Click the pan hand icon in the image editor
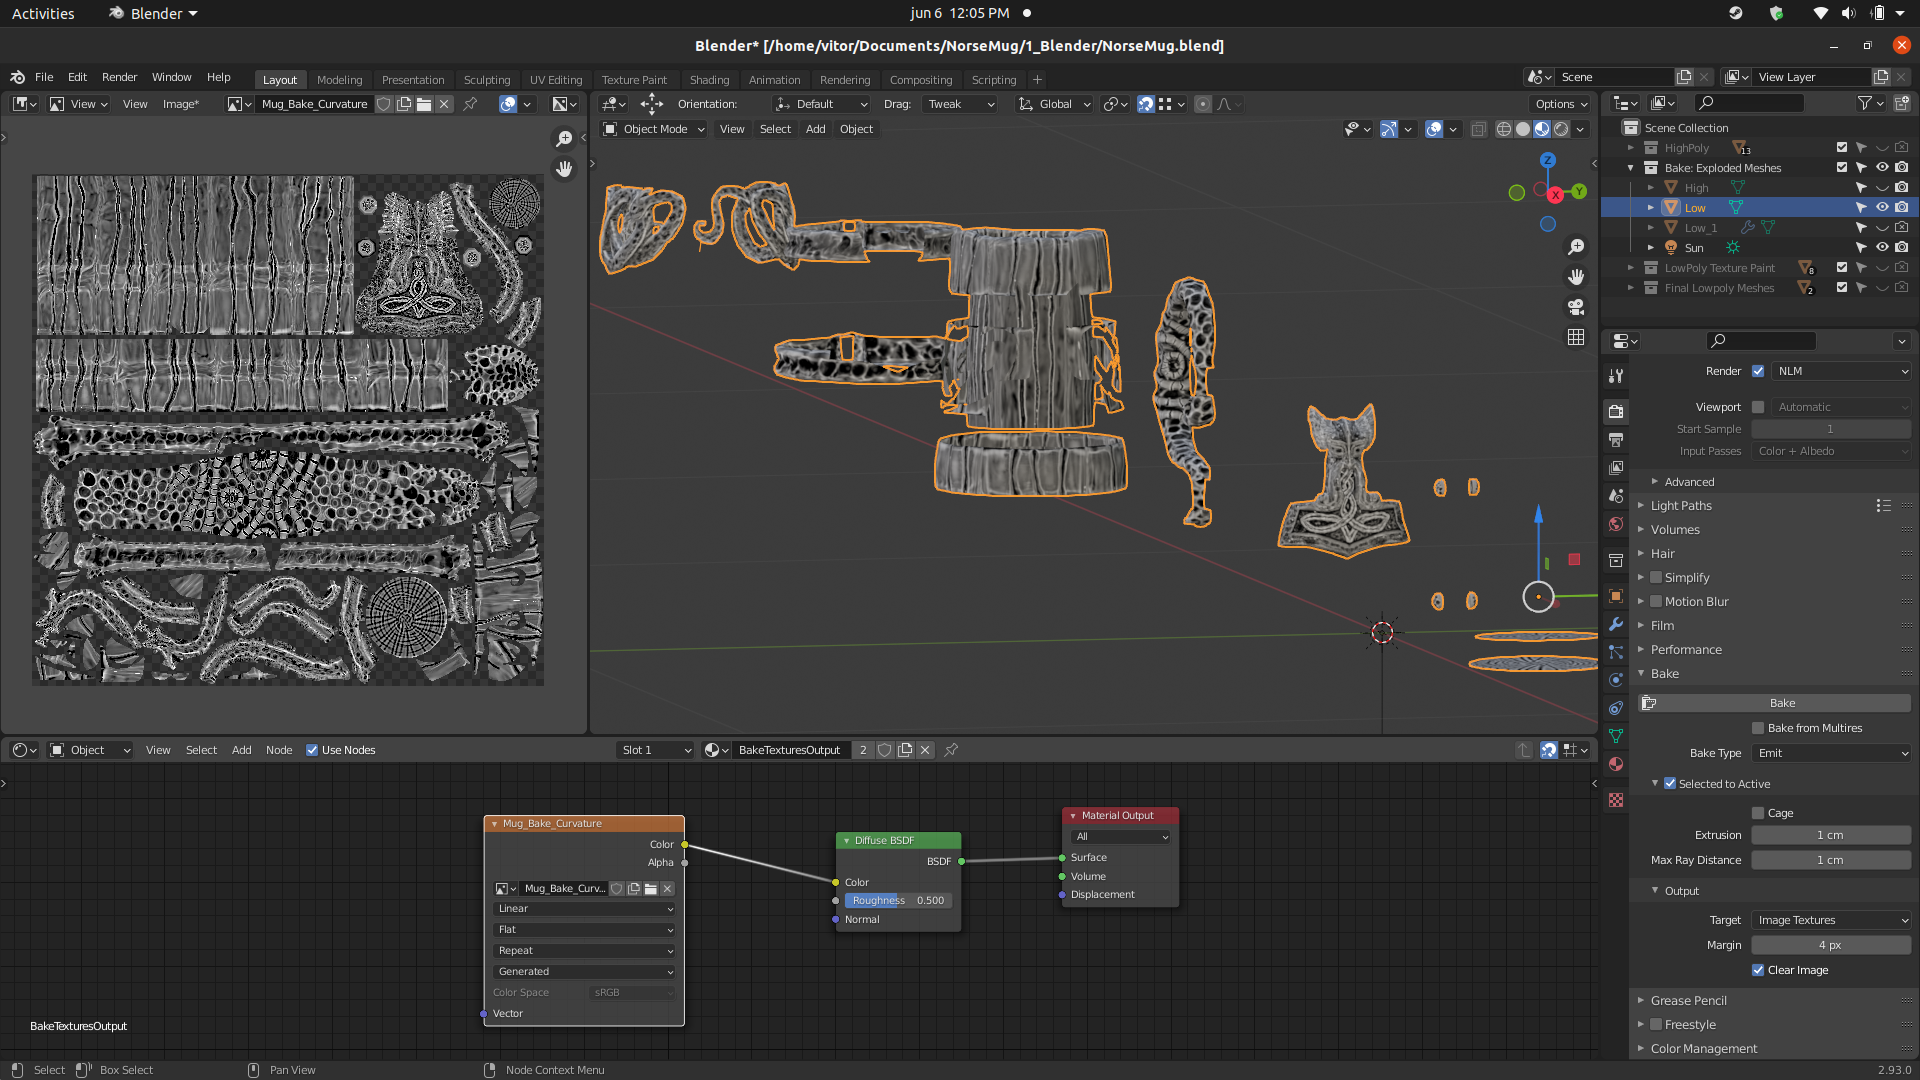The height and width of the screenshot is (1080, 1920). pyautogui.click(x=564, y=169)
